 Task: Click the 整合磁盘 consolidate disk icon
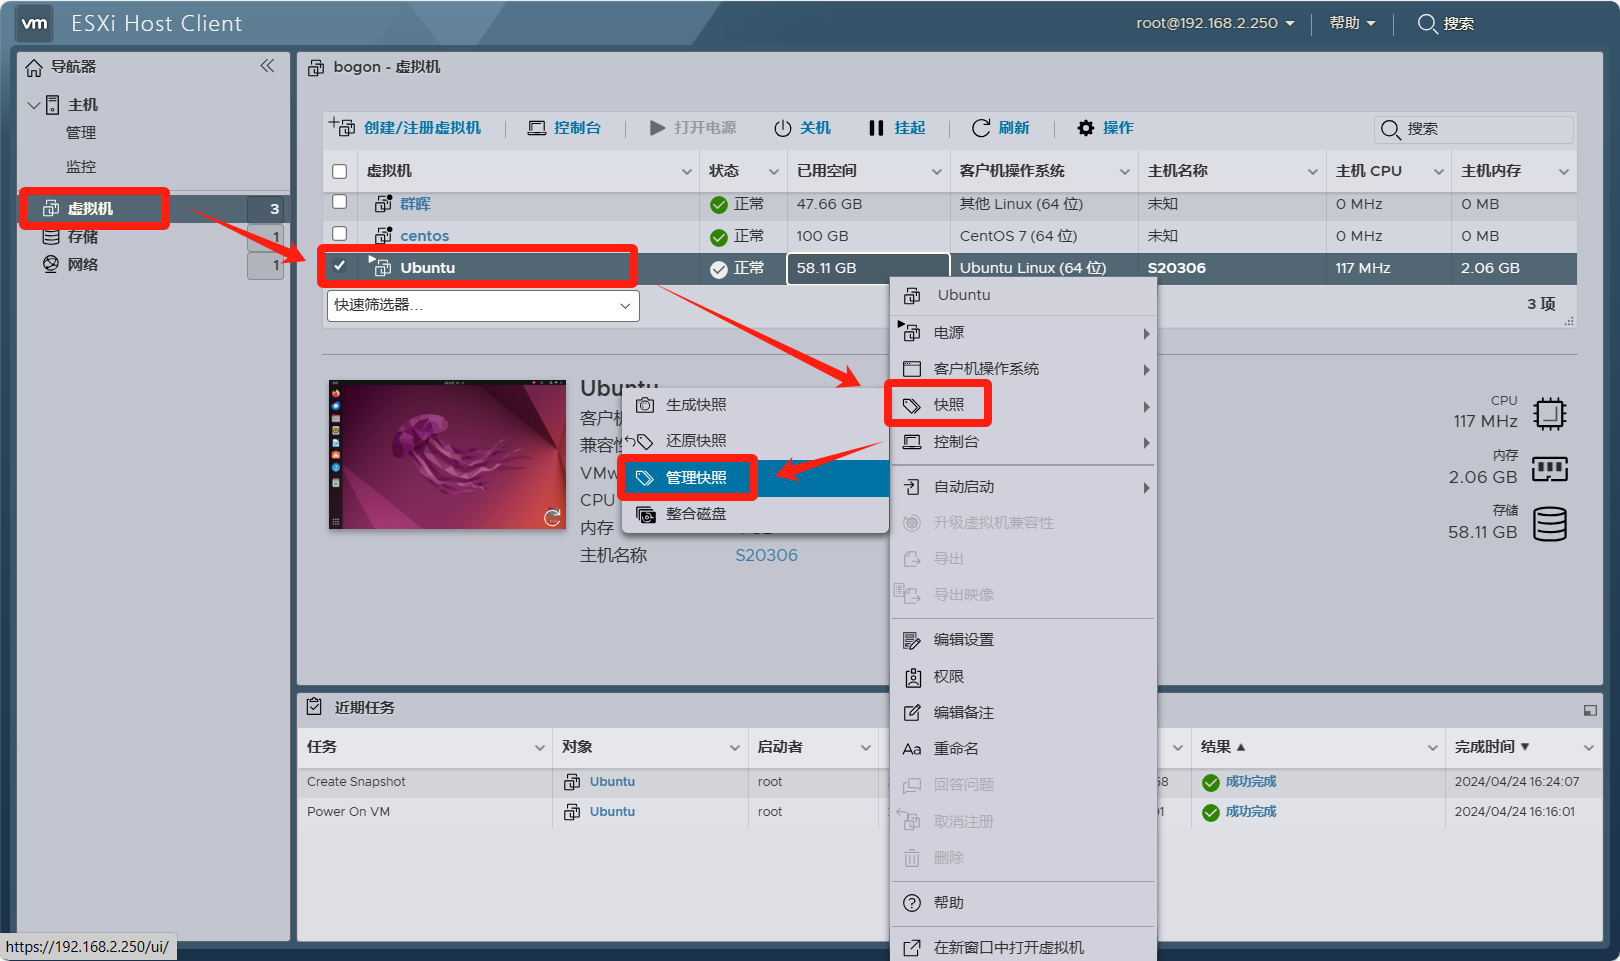tap(646, 514)
